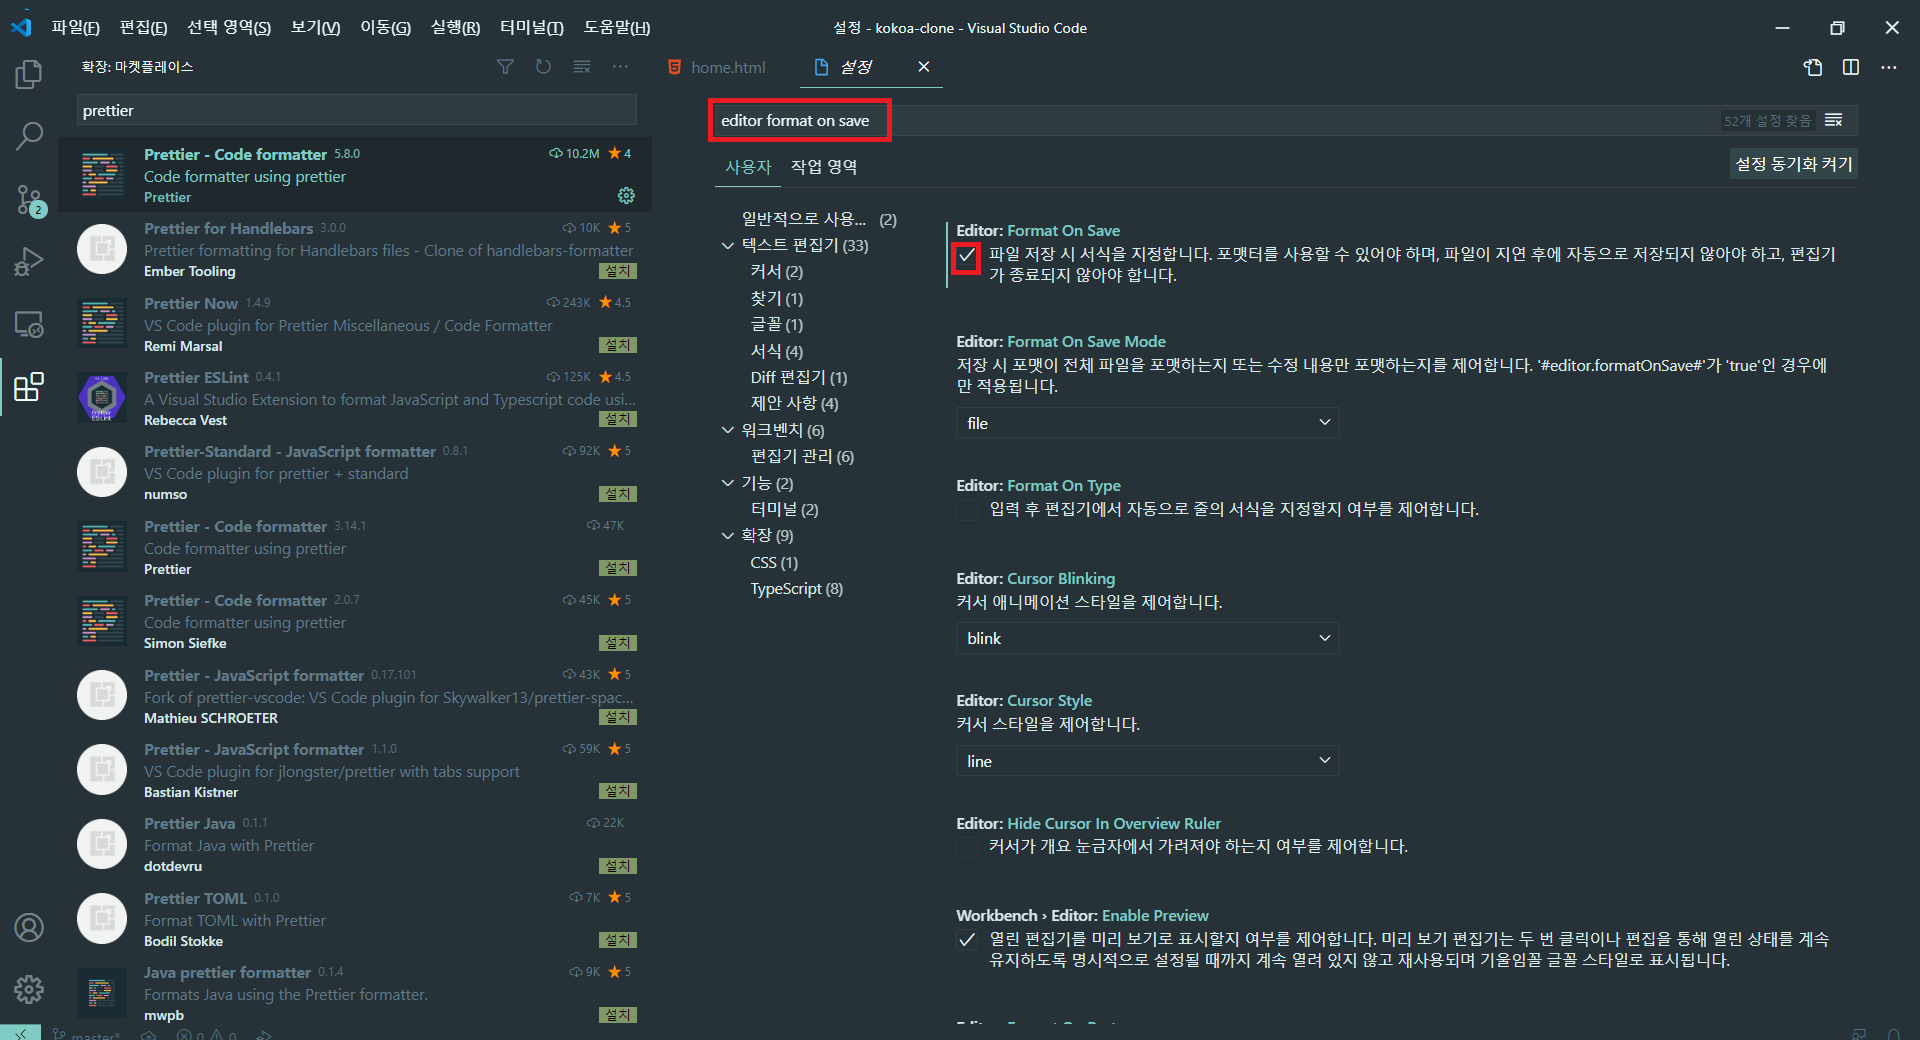The image size is (1920, 1040).
Task: Open the 보기(V) menu
Action: 316,27
